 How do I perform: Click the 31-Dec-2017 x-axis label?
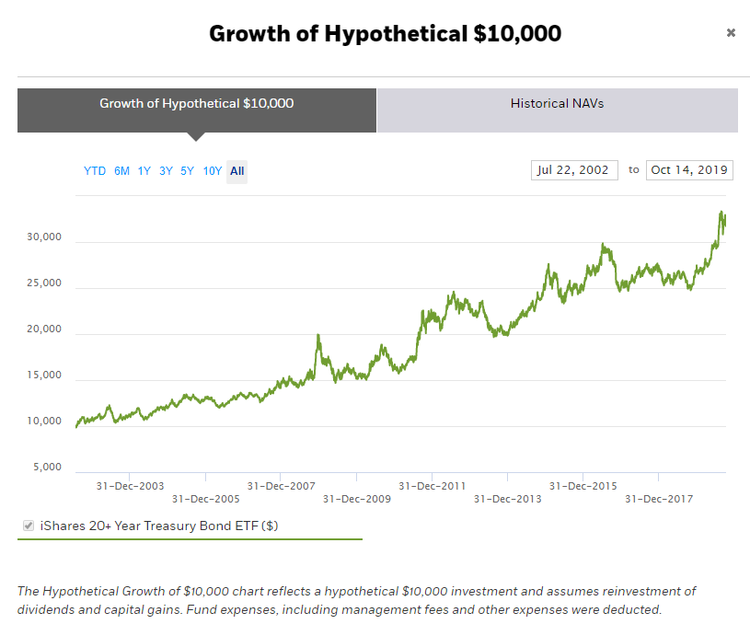(x=659, y=499)
